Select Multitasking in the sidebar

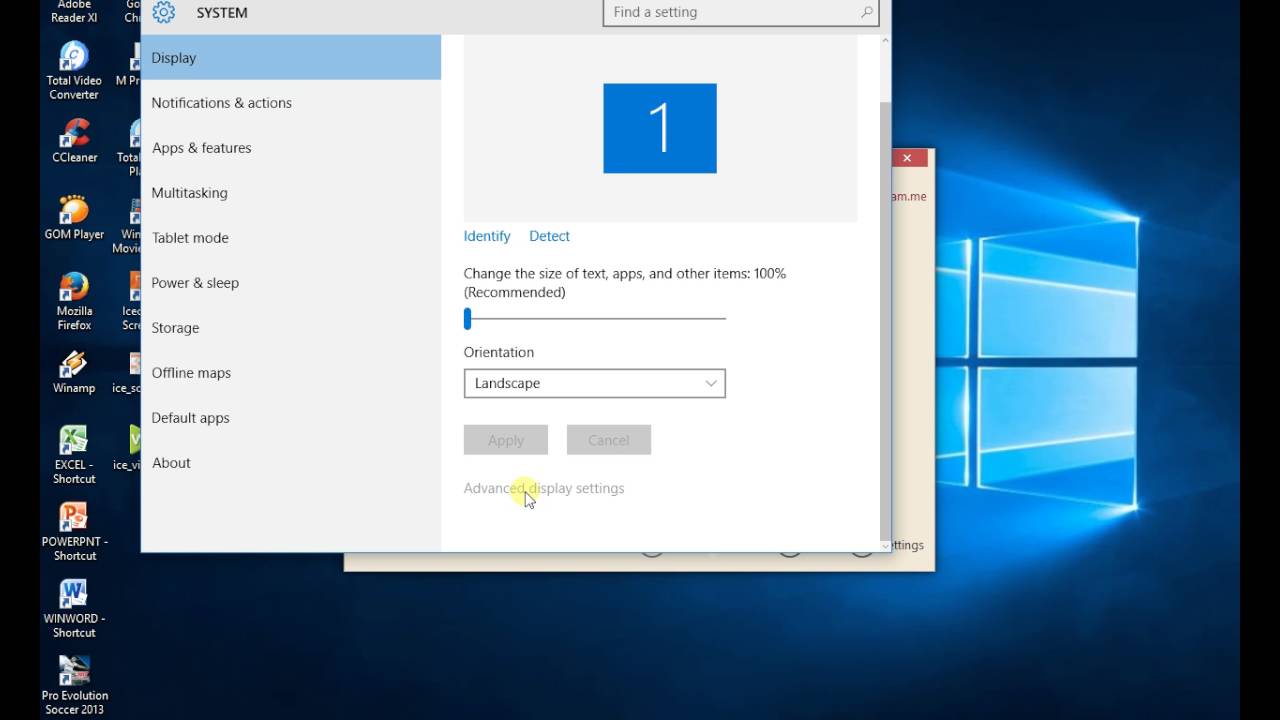(x=291, y=193)
